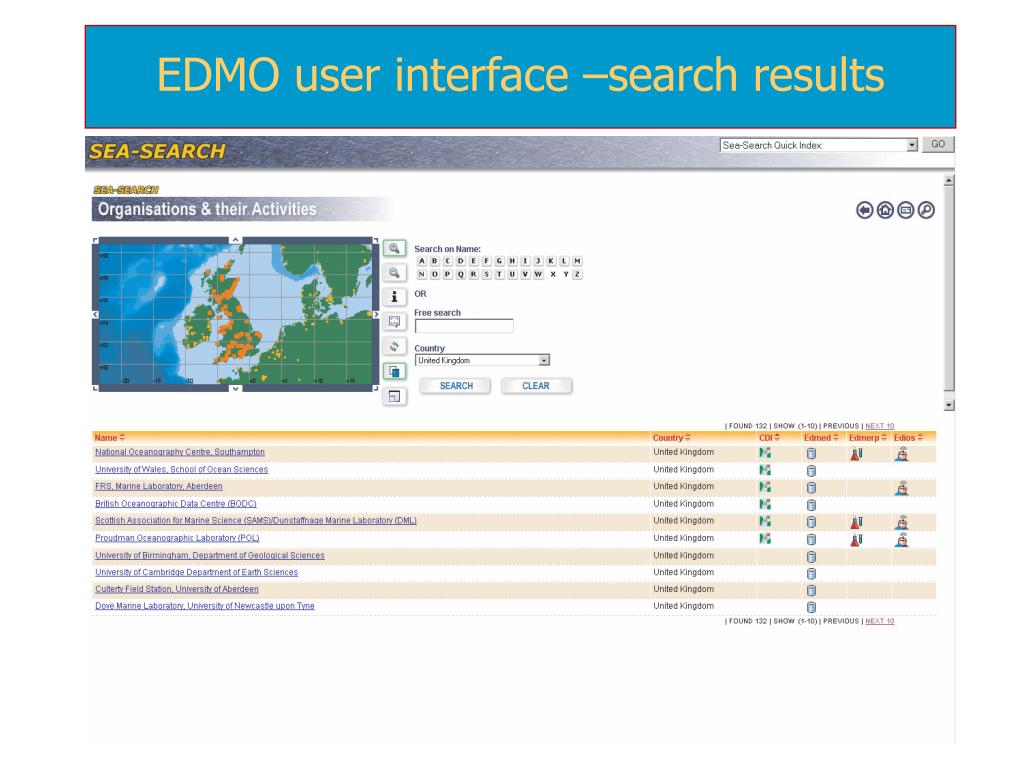Open Edios icon for National Oceanography Centre
This screenshot has width=1024, height=768.
click(902, 453)
